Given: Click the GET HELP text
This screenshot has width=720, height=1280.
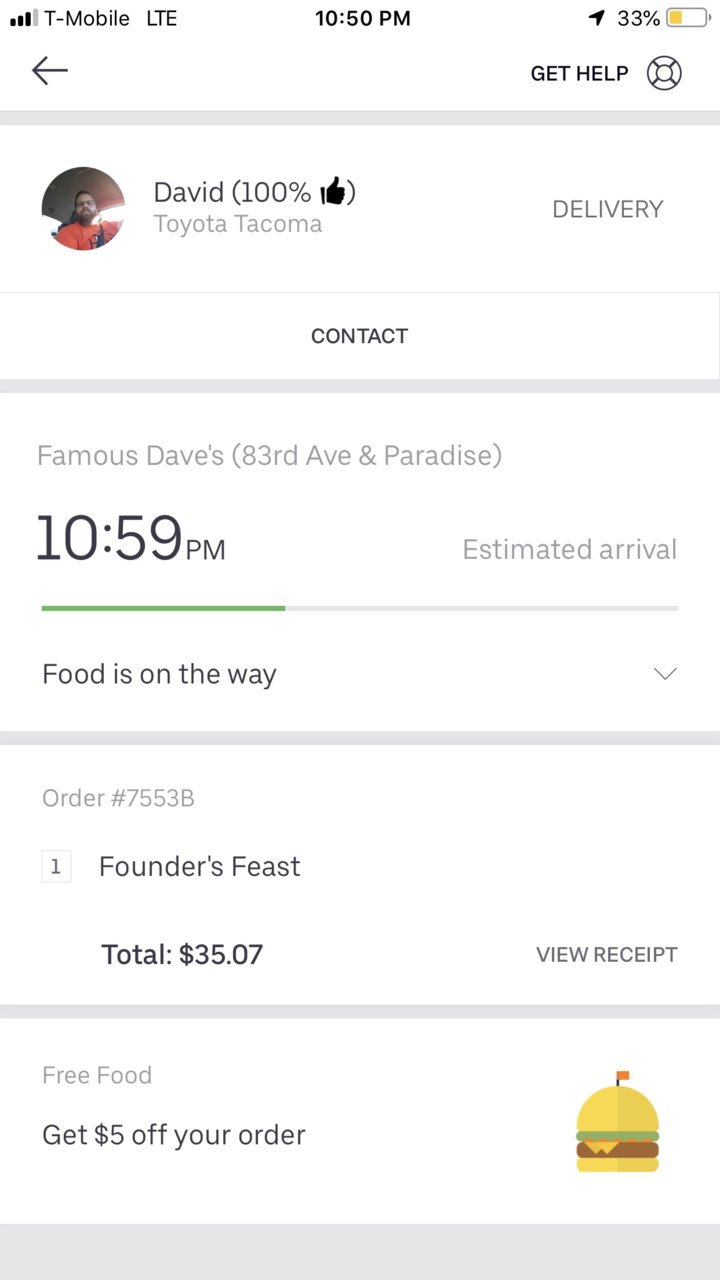Looking at the screenshot, I should click(x=579, y=73).
